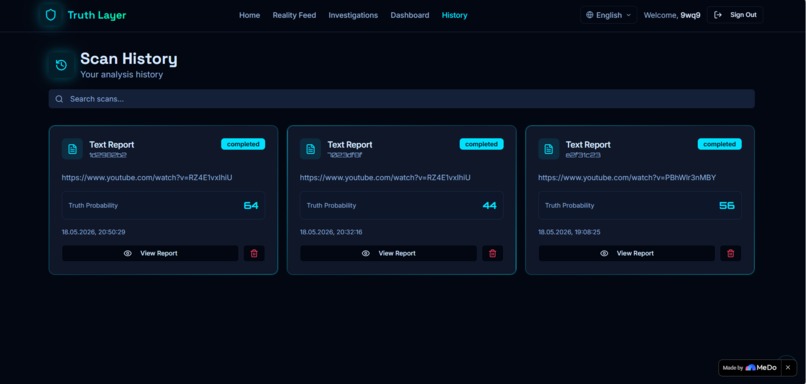The image size is (806, 384).
Task: View Report for the scan scoring 44
Action: click(x=389, y=253)
